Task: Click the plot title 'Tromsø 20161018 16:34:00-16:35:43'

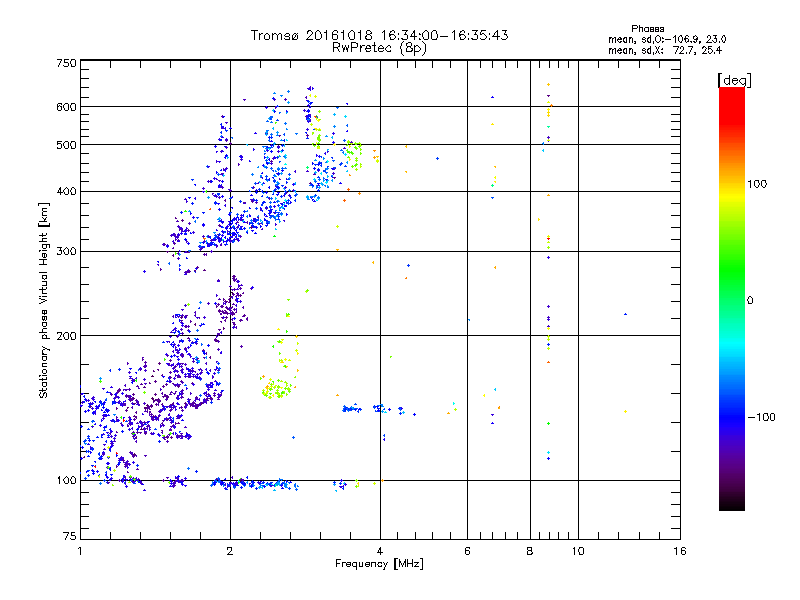Action: tap(379, 35)
